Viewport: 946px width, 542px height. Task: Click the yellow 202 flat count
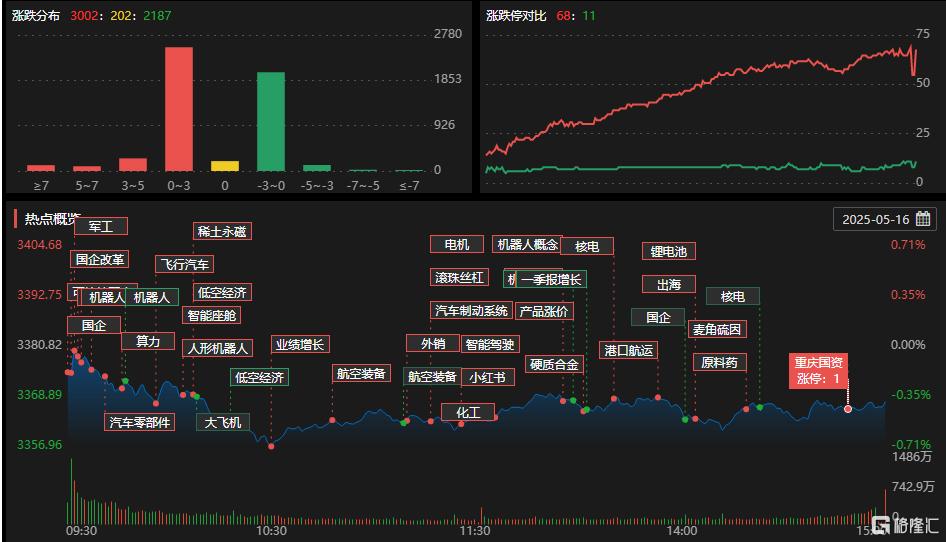[x=121, y=16]
